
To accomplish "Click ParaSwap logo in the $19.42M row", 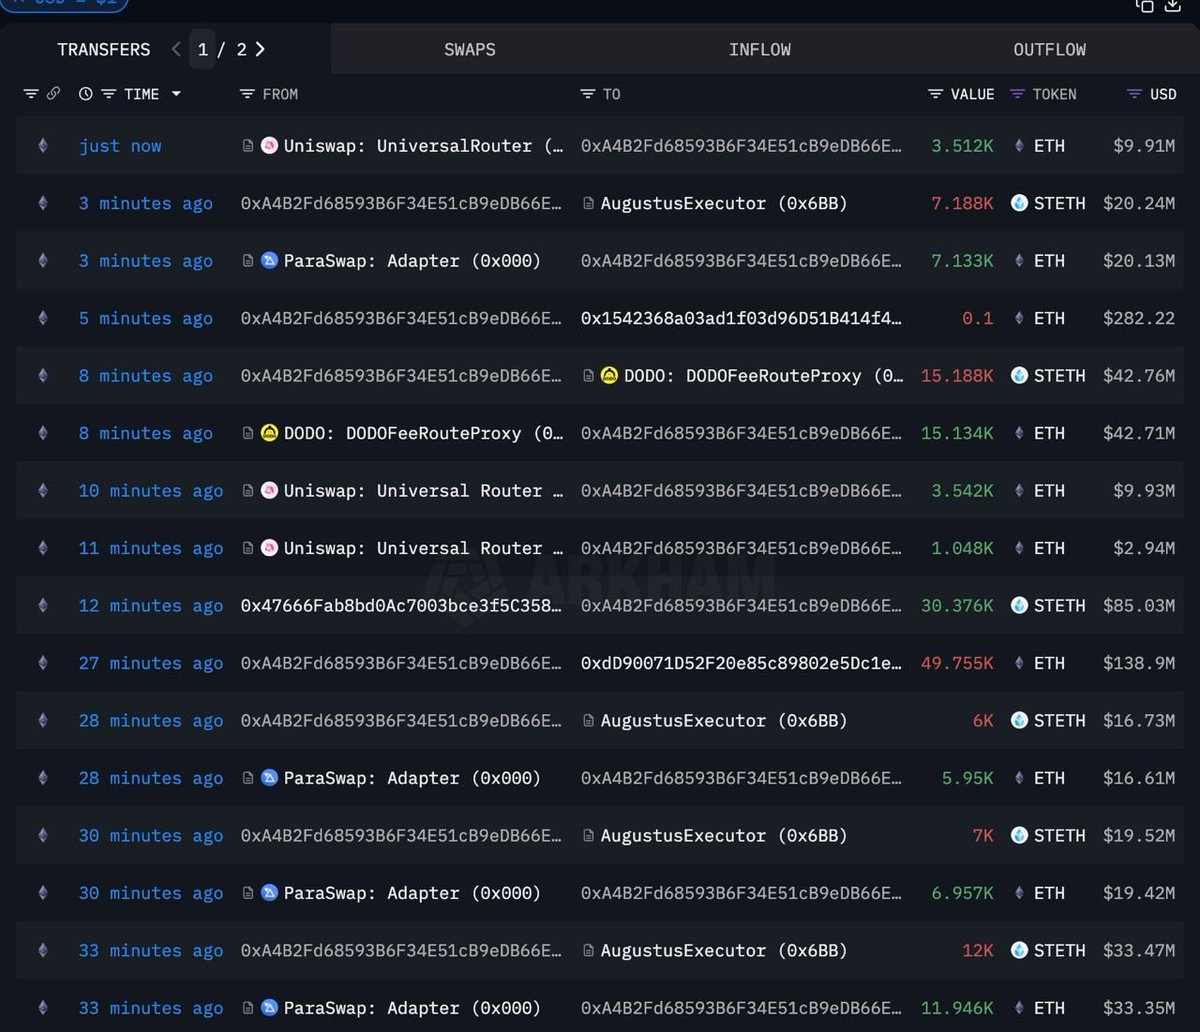I will [x=269, y=893].
